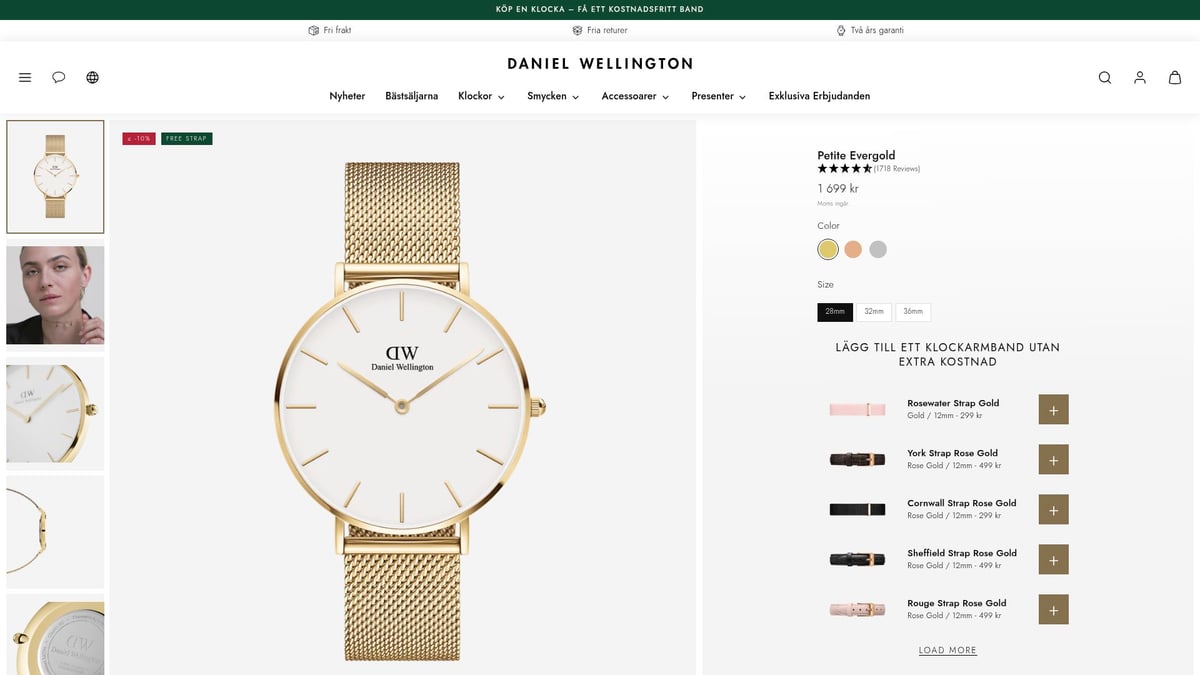Screen dimensions: 1200x675
Task: Open search with the magnifier icon
Action: [x=1105, y=77]
